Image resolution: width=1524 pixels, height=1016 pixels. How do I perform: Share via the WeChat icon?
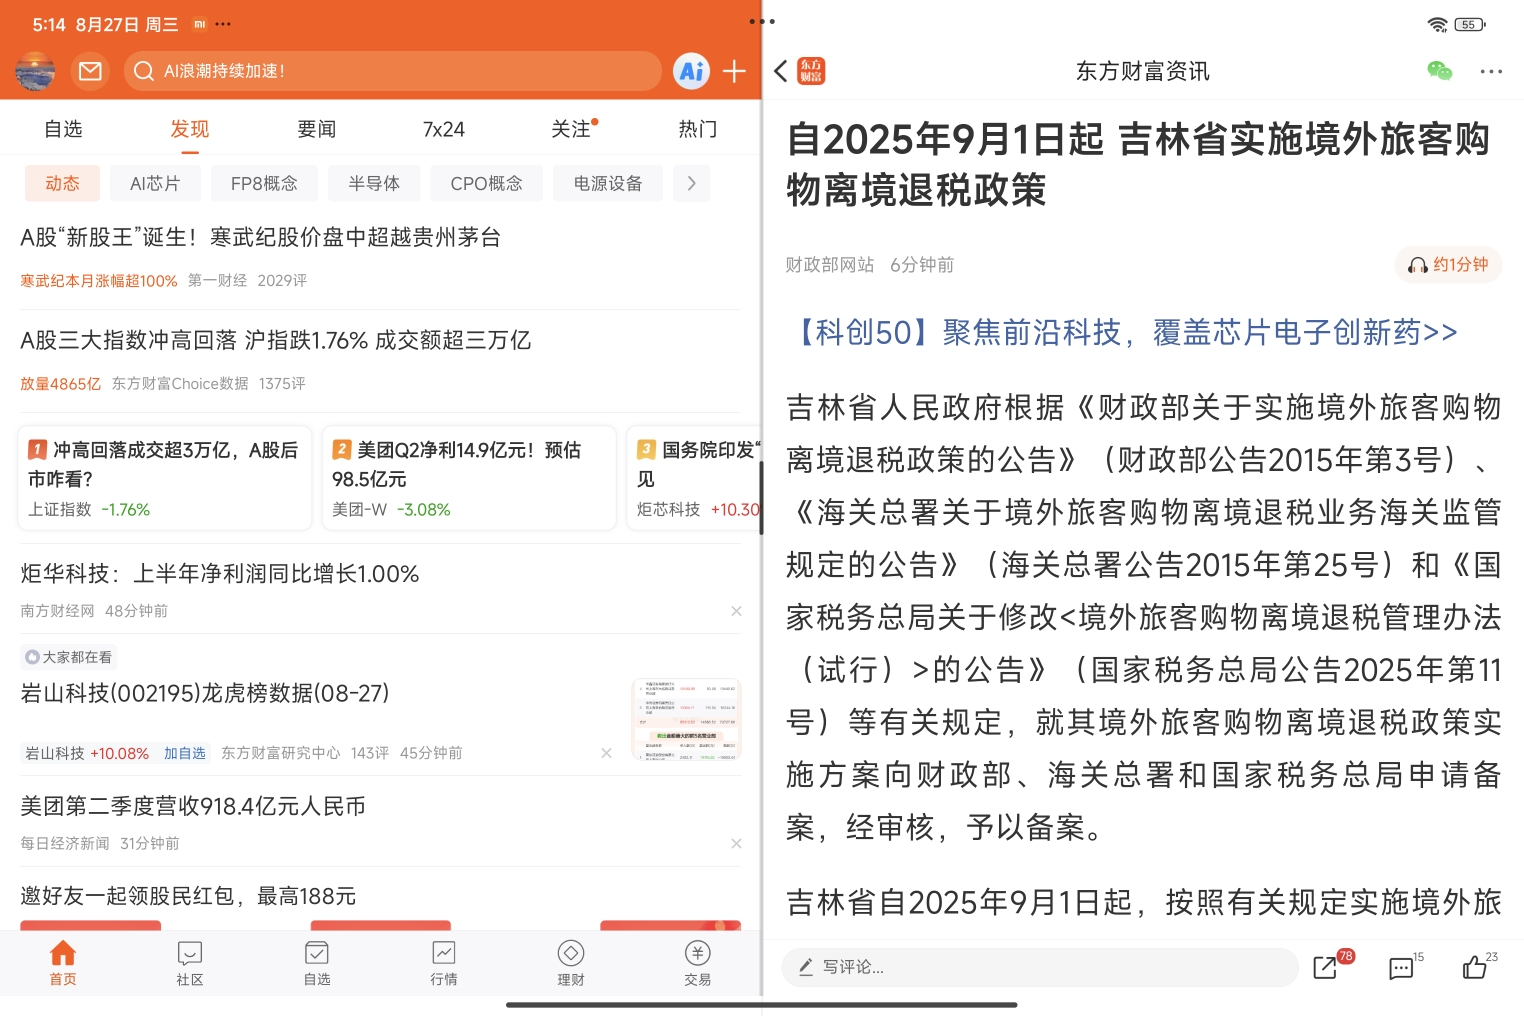[x=1439, y=71]
